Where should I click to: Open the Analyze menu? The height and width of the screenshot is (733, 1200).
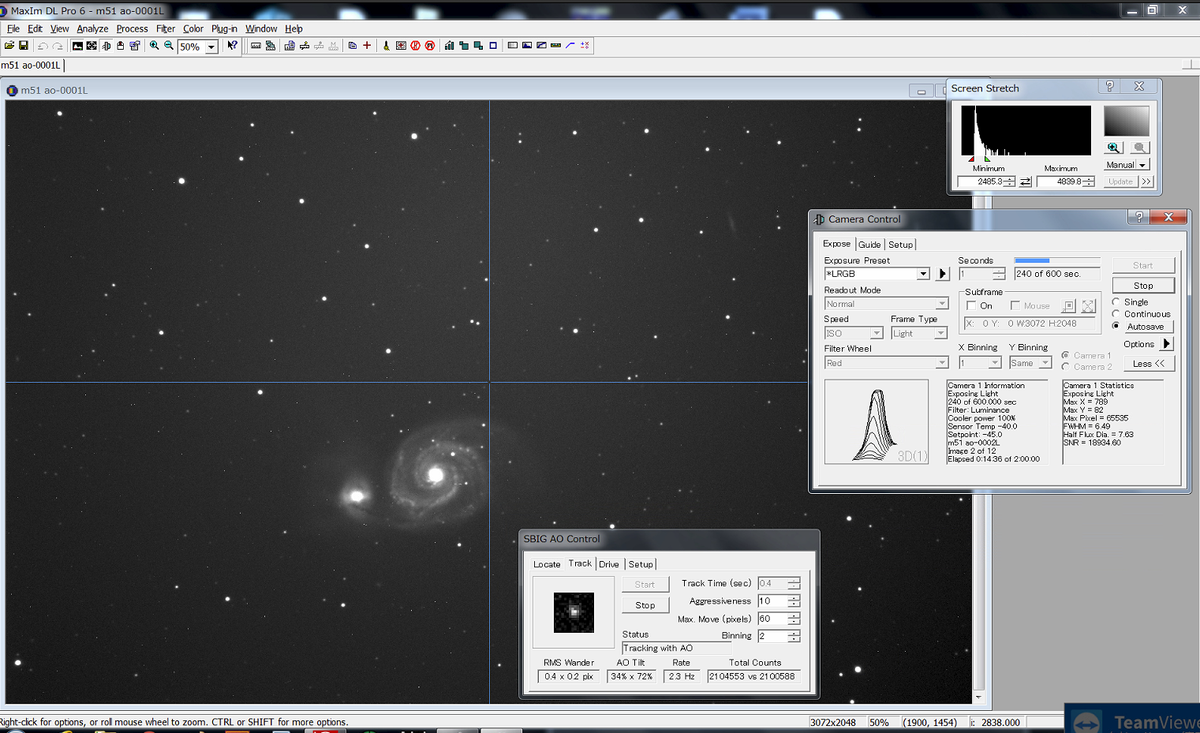point(92,29)
